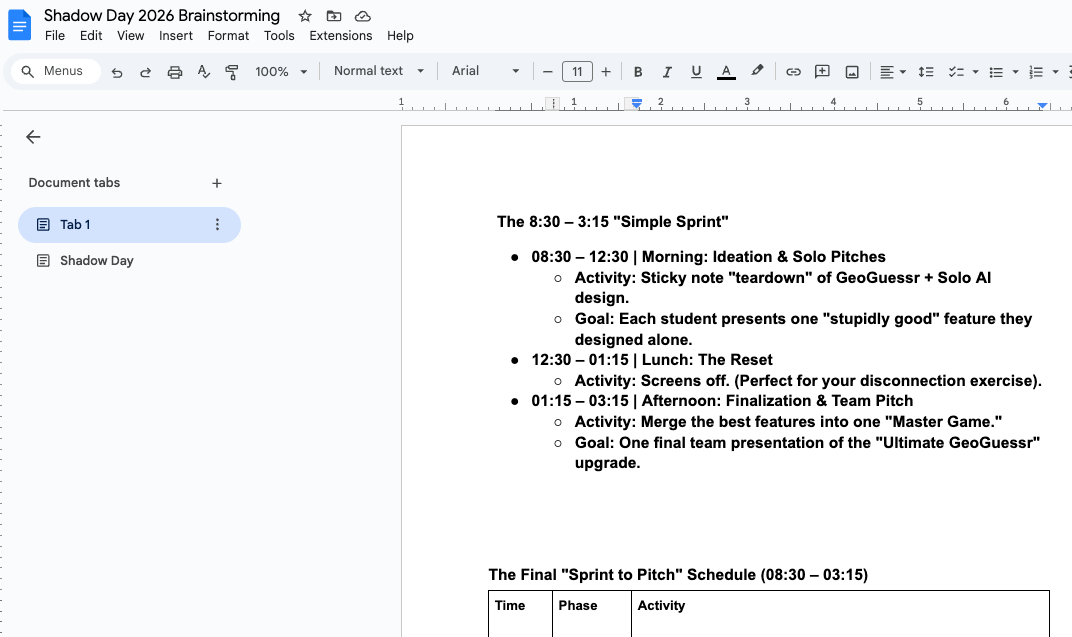Image resolution: width=1072 pixels, height=637 pixels.
Task: Click the print icon
Action: click(174, 71)
